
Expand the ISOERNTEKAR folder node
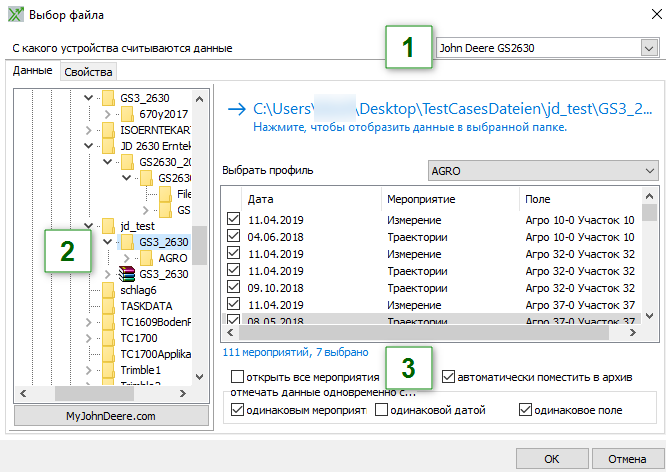[x=88, y=130]
